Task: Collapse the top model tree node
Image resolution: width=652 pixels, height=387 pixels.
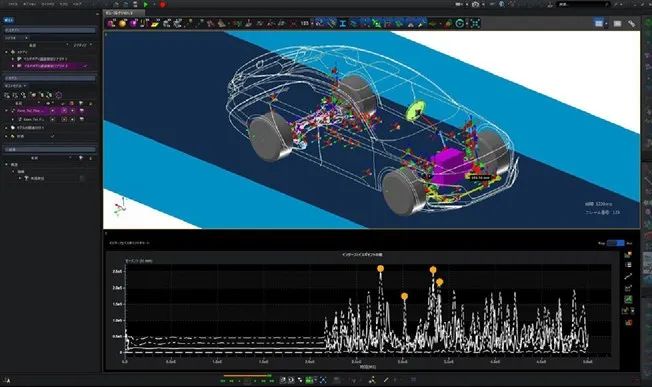Action: 7,52
